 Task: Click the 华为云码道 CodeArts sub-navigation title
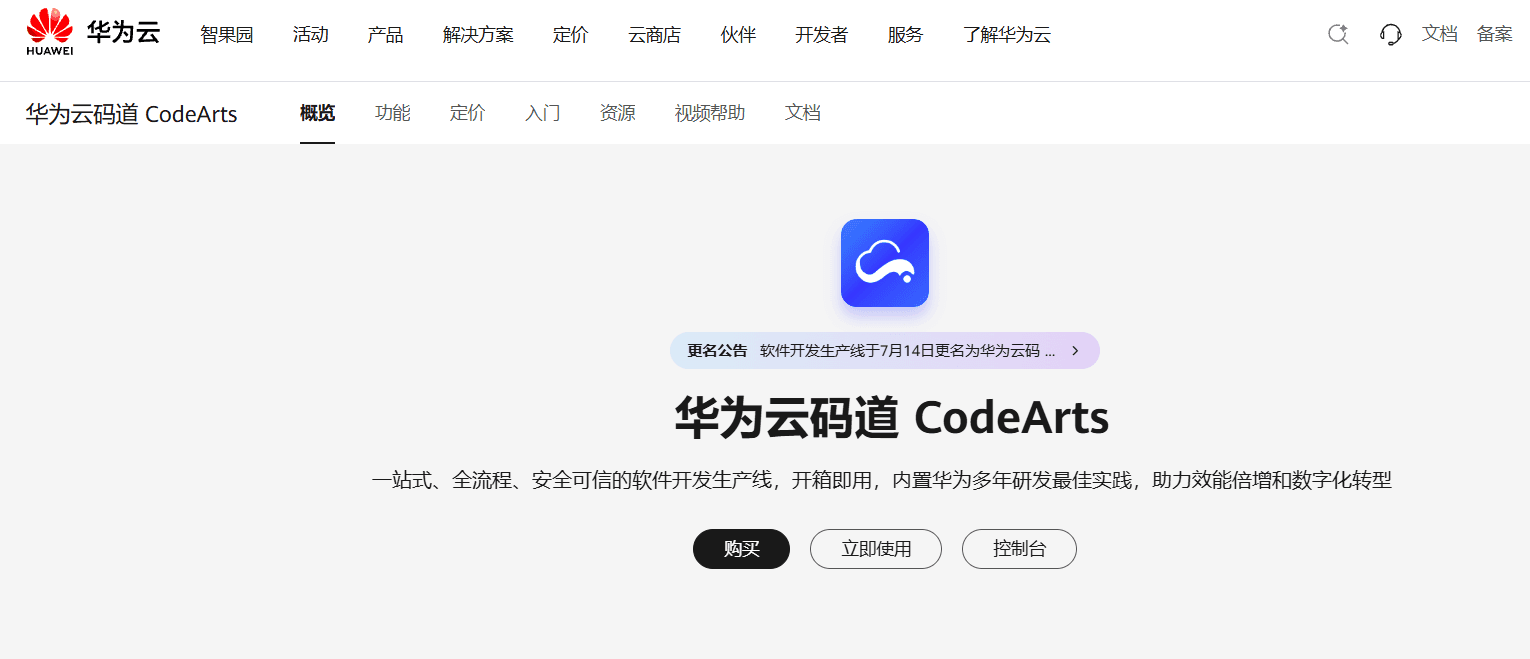(x=132, y=114)
